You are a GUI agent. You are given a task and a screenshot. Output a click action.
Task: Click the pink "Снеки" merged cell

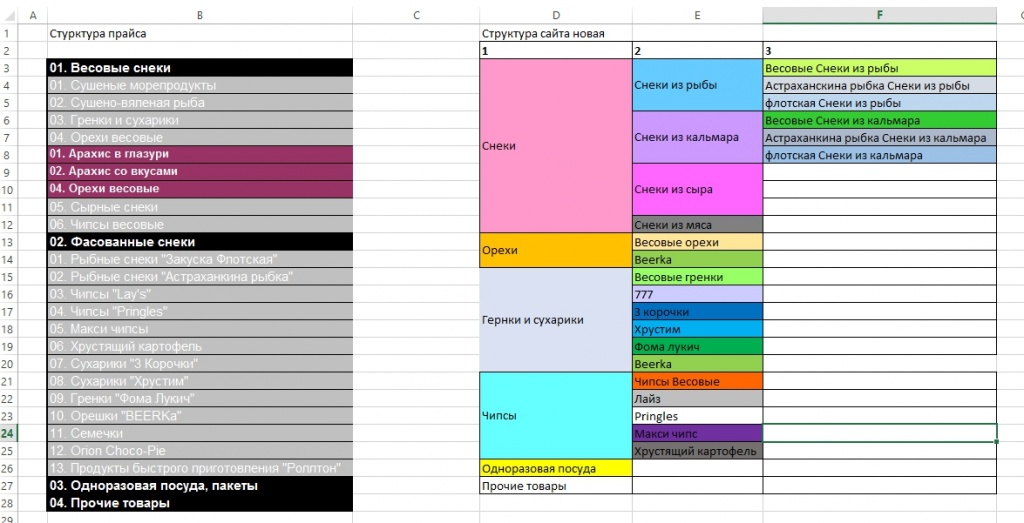[x=556, y=146]
